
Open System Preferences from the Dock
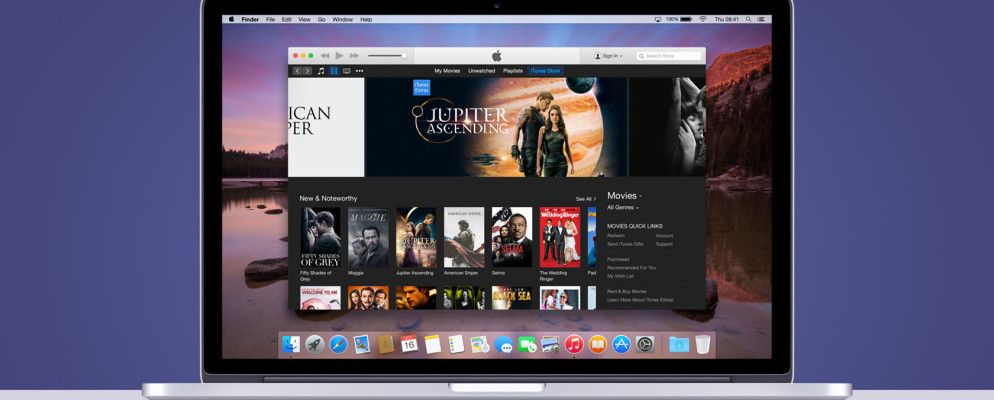(645, 344)
